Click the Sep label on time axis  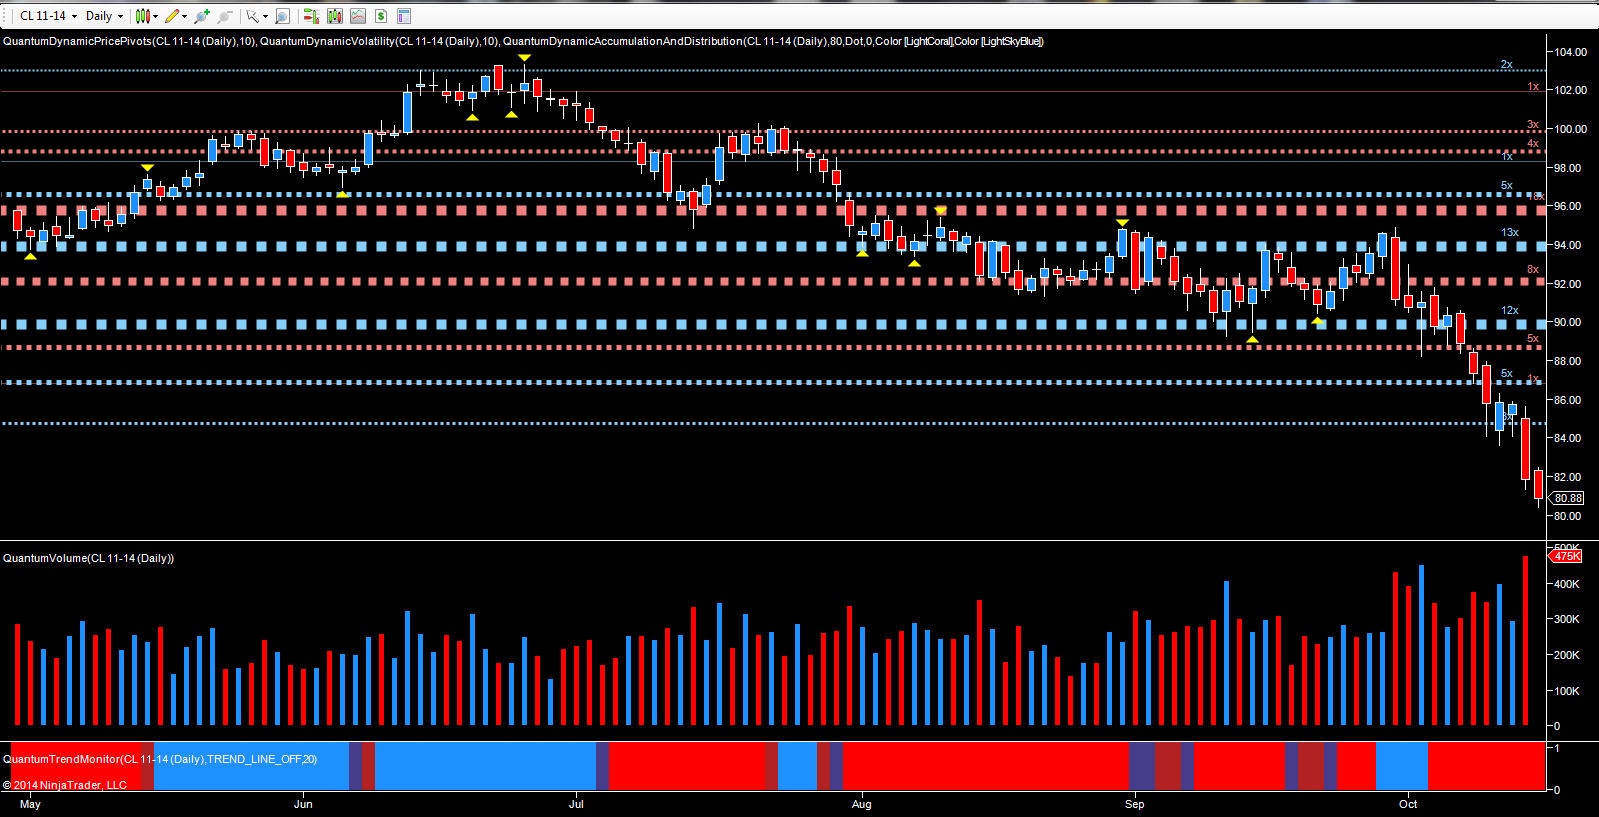[1134, 804]
